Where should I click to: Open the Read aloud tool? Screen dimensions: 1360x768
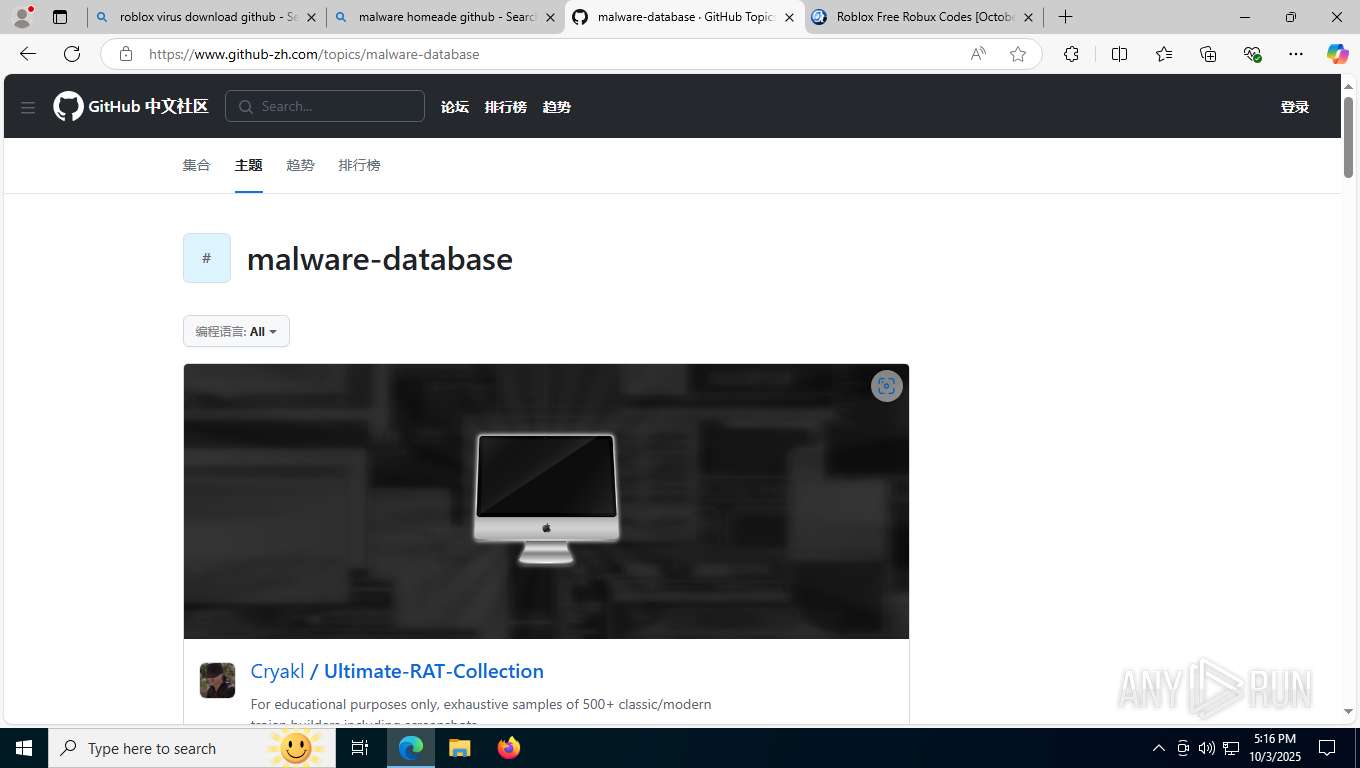[x=978, y=54]
